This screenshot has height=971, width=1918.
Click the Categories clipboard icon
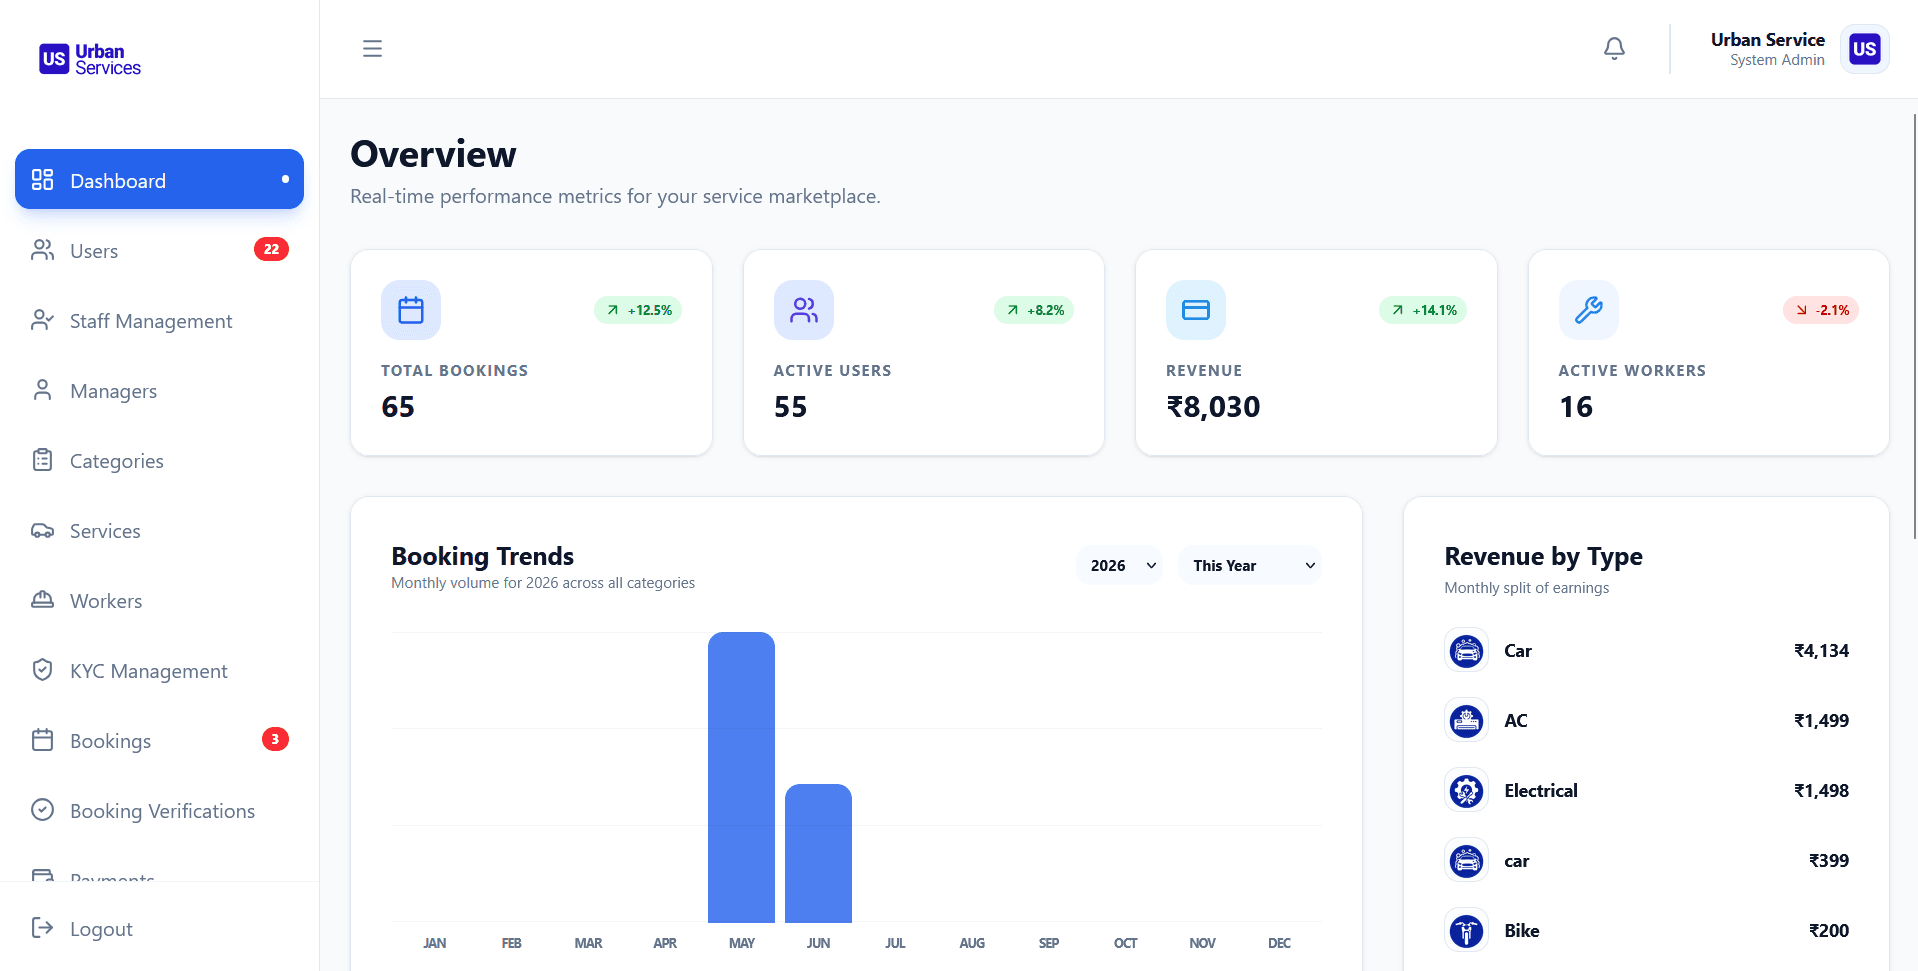coord(42,460)
